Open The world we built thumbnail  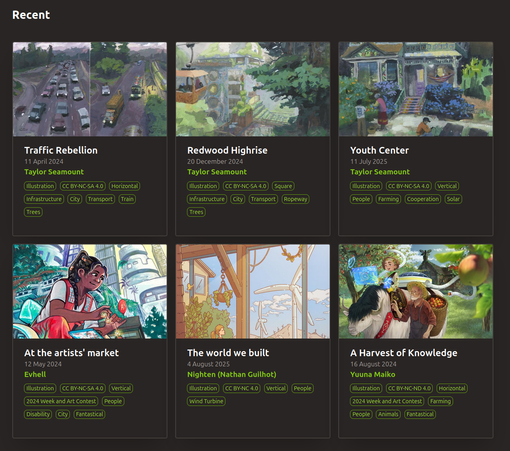coord(253,292)
